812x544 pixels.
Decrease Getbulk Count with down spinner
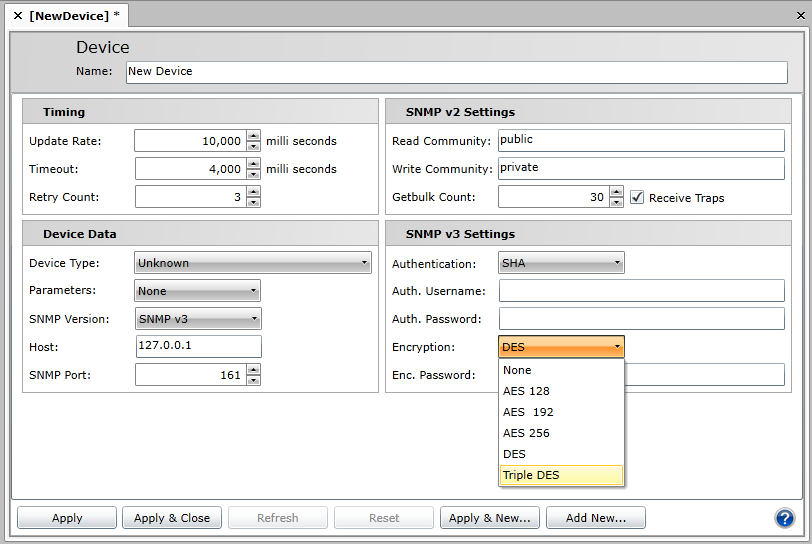pyautogui.click(x=616, y=202)
